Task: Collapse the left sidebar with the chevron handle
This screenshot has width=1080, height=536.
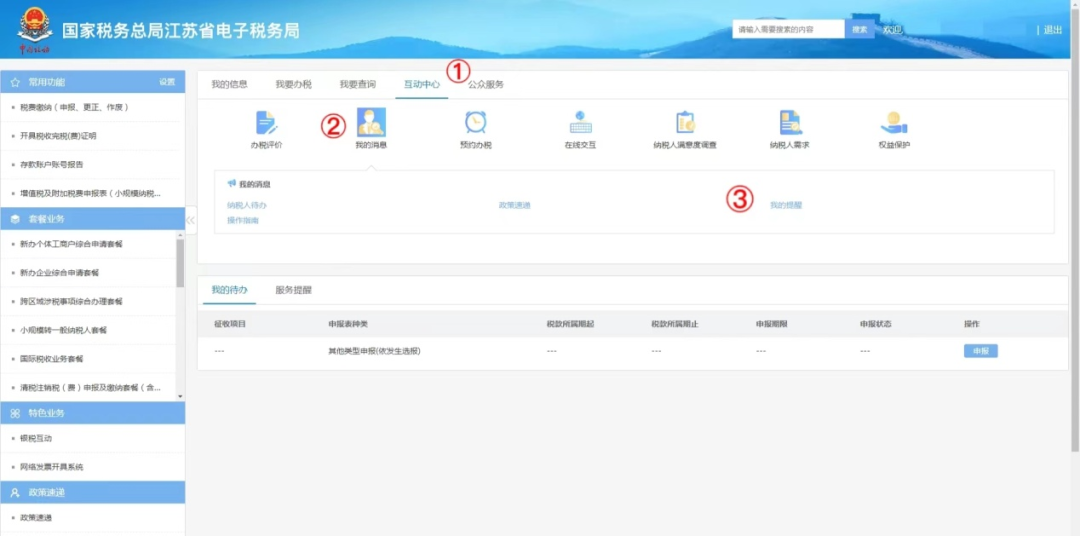Action: click(191, 220)
